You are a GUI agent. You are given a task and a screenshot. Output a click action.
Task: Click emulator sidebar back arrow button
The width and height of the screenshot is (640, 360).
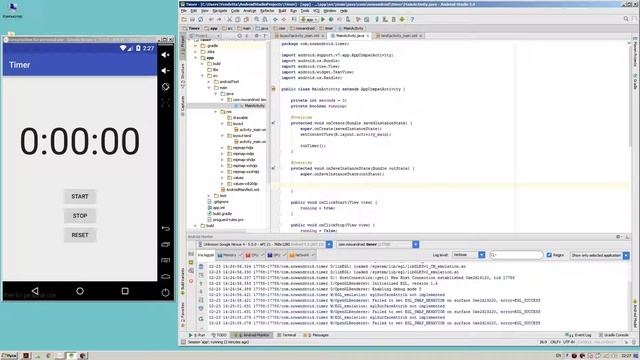pos(165,228)
